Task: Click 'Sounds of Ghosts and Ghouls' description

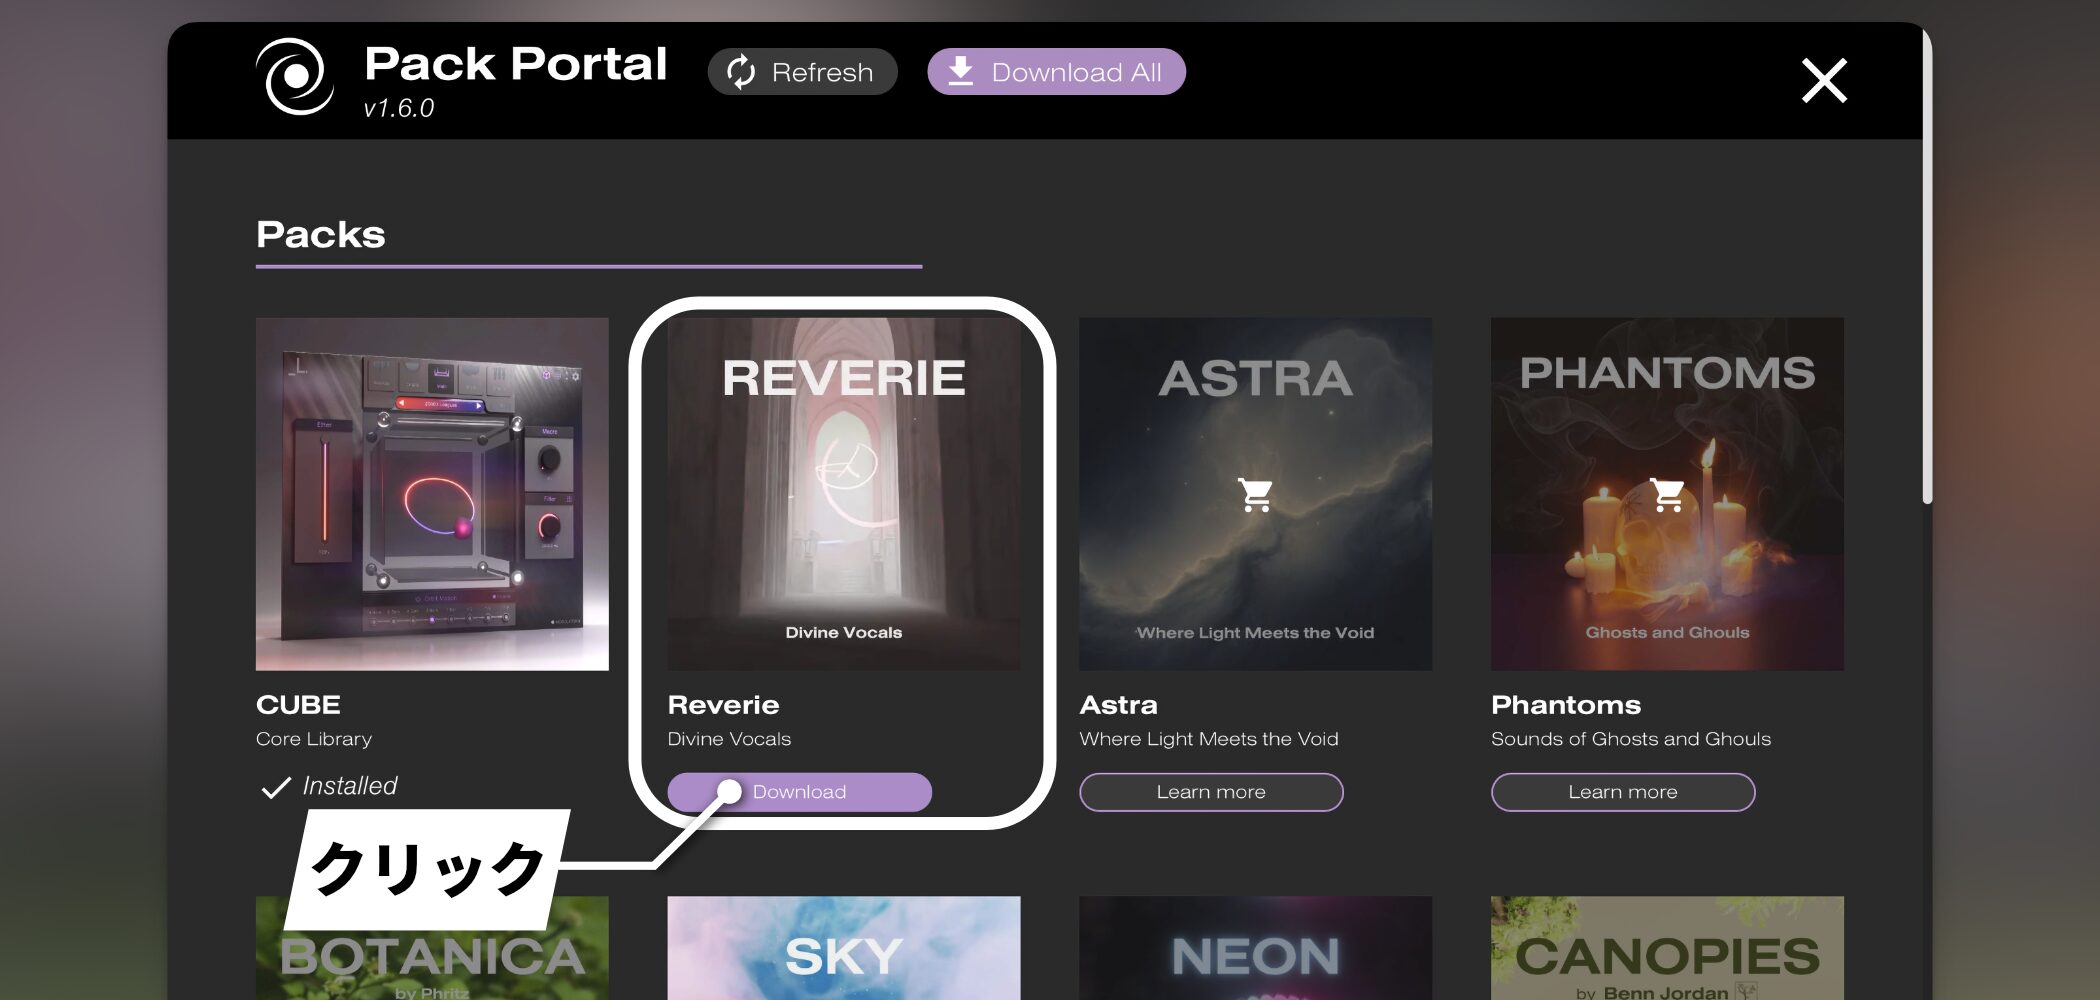Action: point(1631,739)
